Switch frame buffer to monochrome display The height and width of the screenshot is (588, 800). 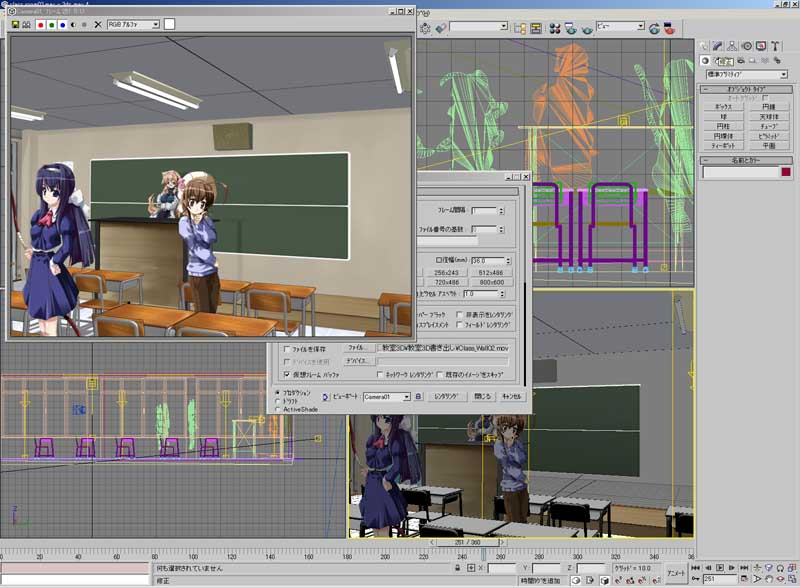84,24
